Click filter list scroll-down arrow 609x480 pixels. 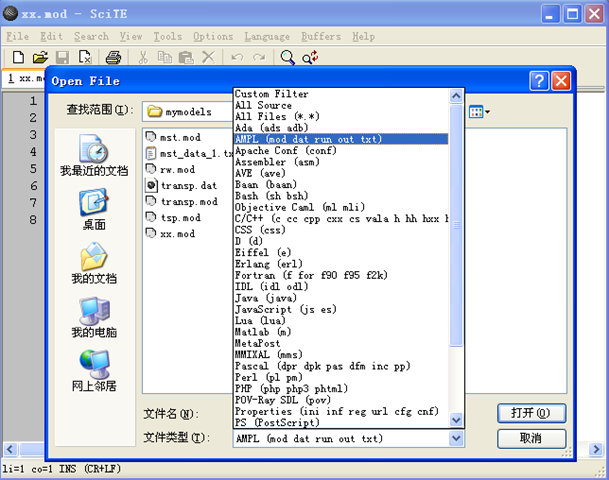point(456,420)
